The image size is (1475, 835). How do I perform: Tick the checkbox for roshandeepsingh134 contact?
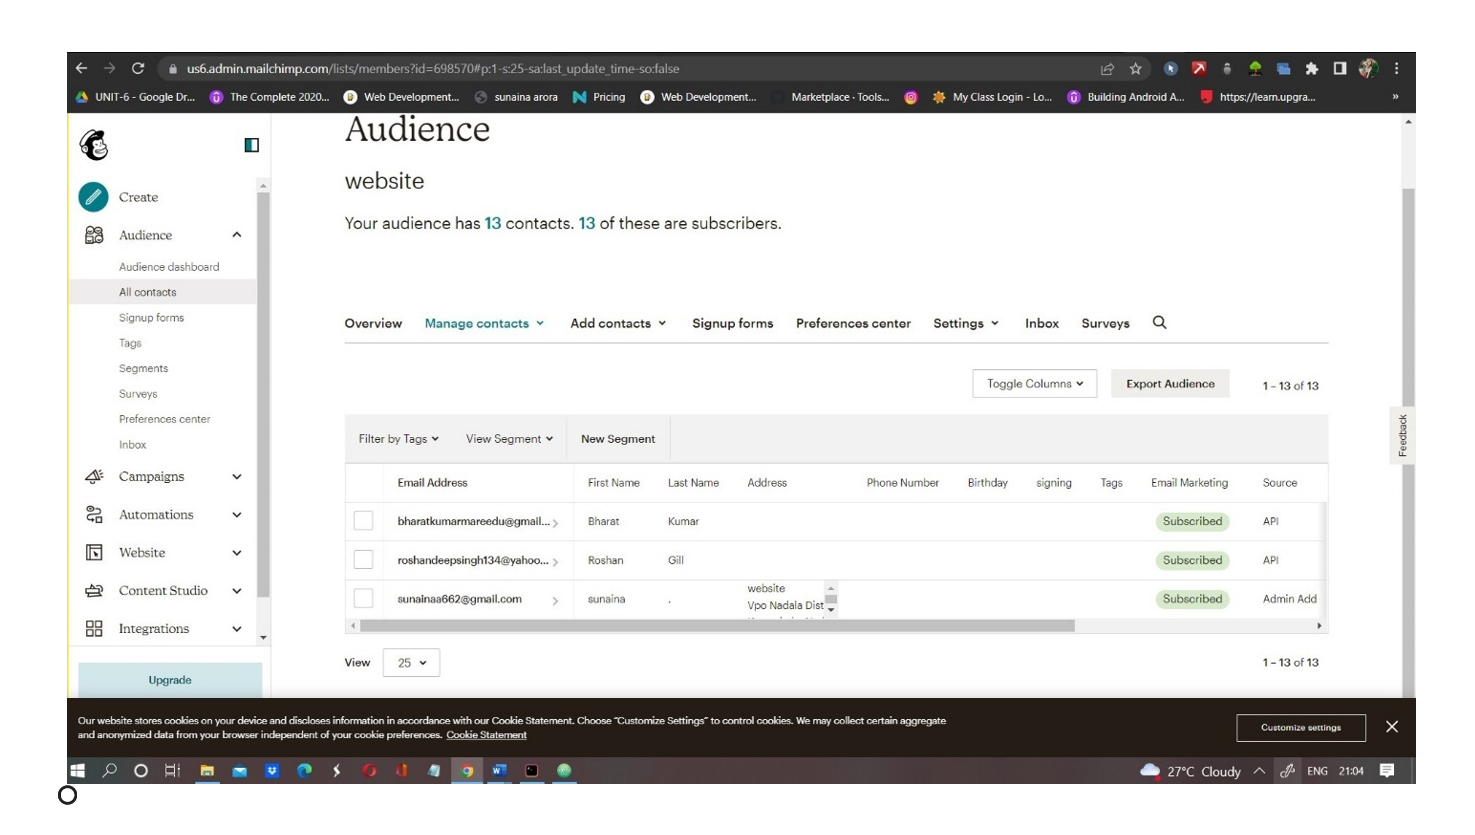(363, 560)
